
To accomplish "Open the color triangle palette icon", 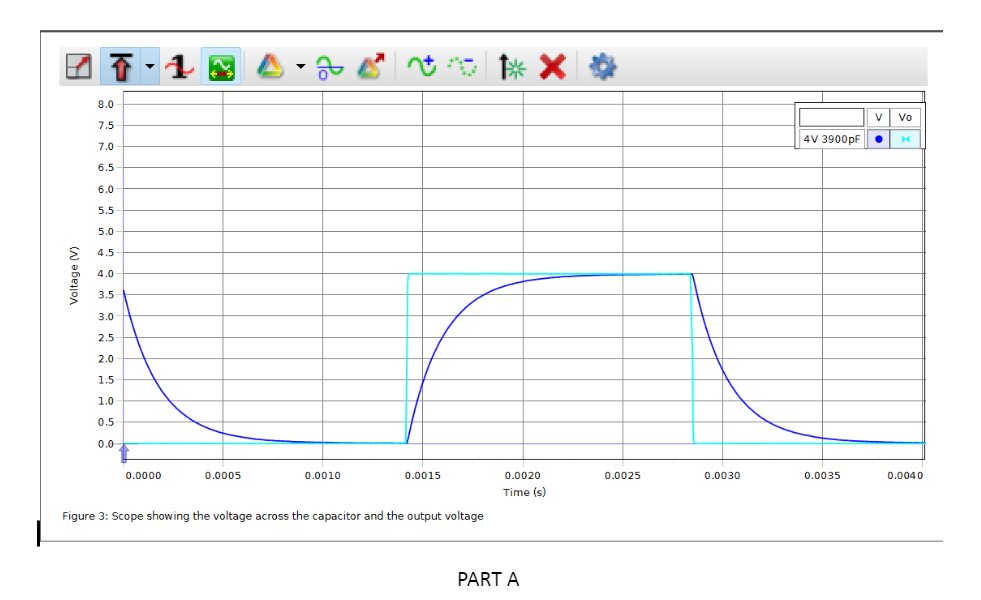I will 270,65.
